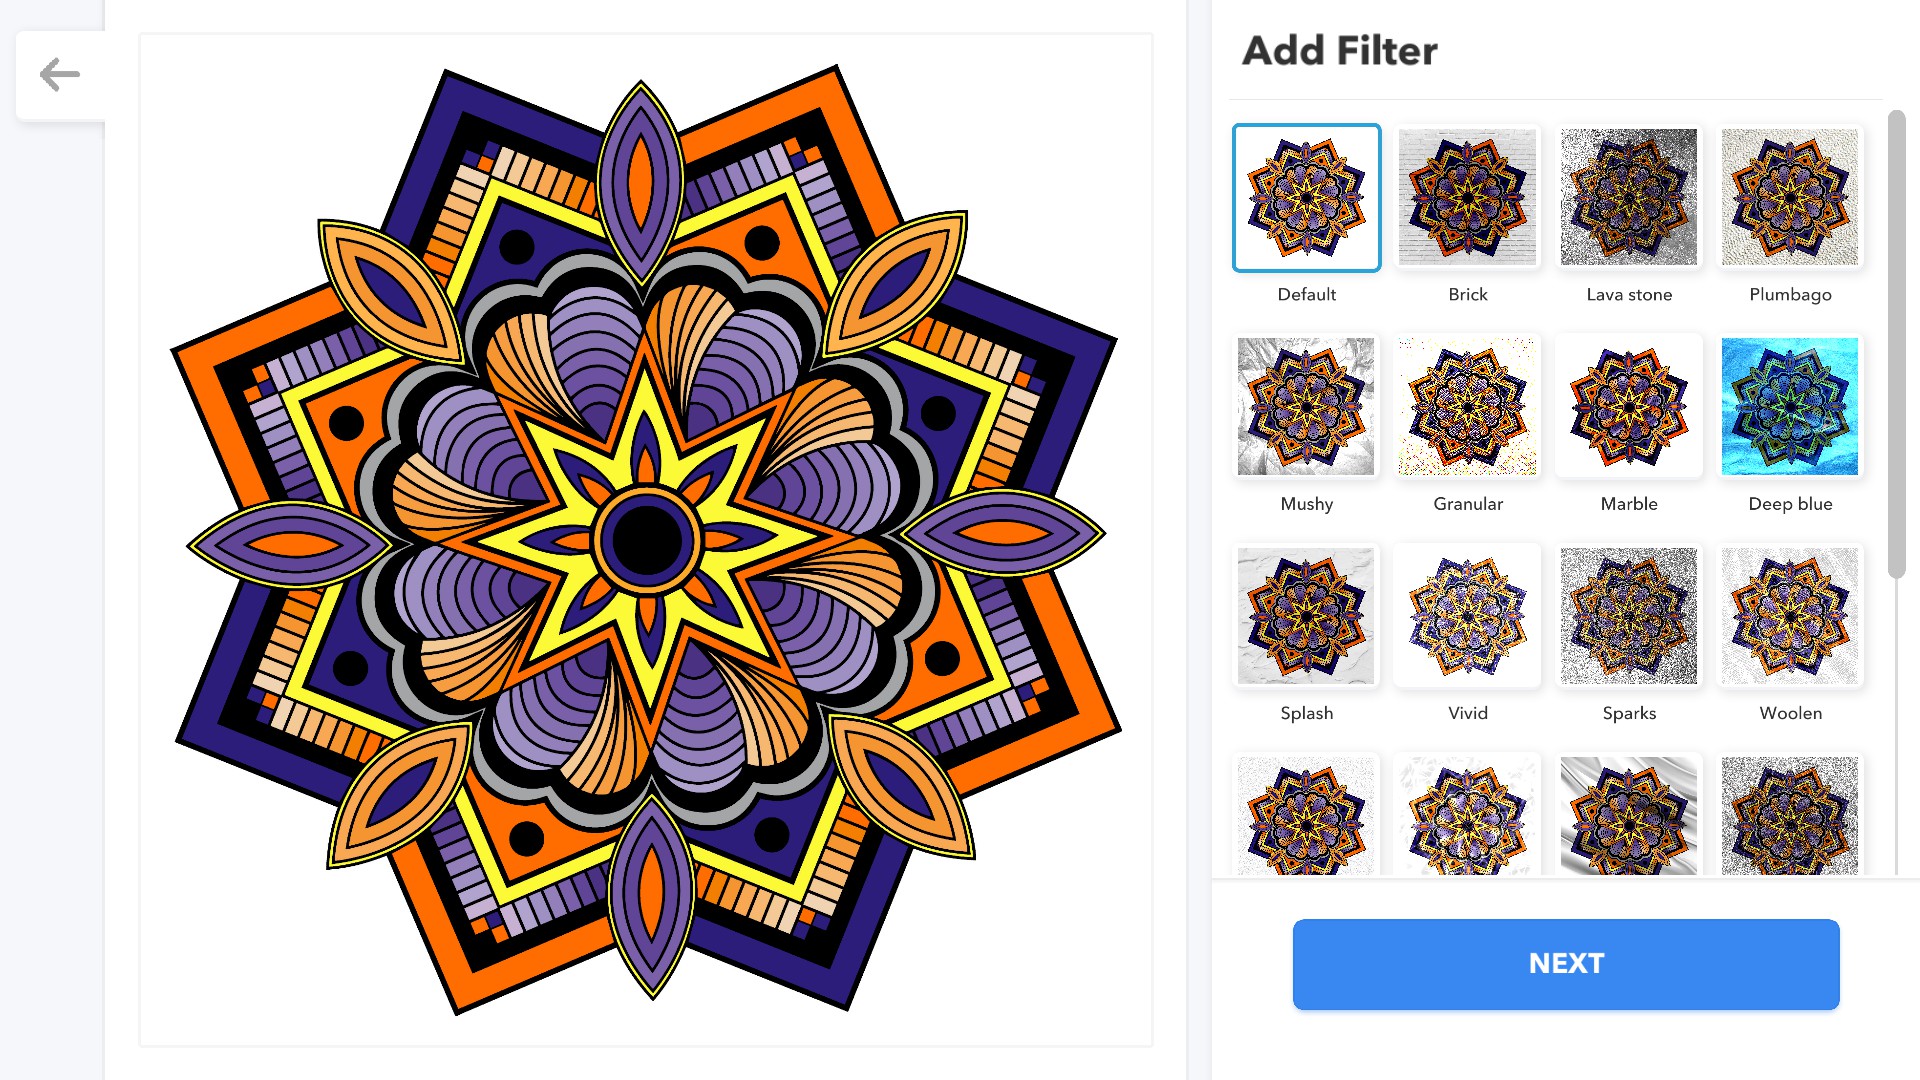This screenshot has height=1080, width=1920.
Task: Apply the Mushy filter
Action: pos(1306,407)
